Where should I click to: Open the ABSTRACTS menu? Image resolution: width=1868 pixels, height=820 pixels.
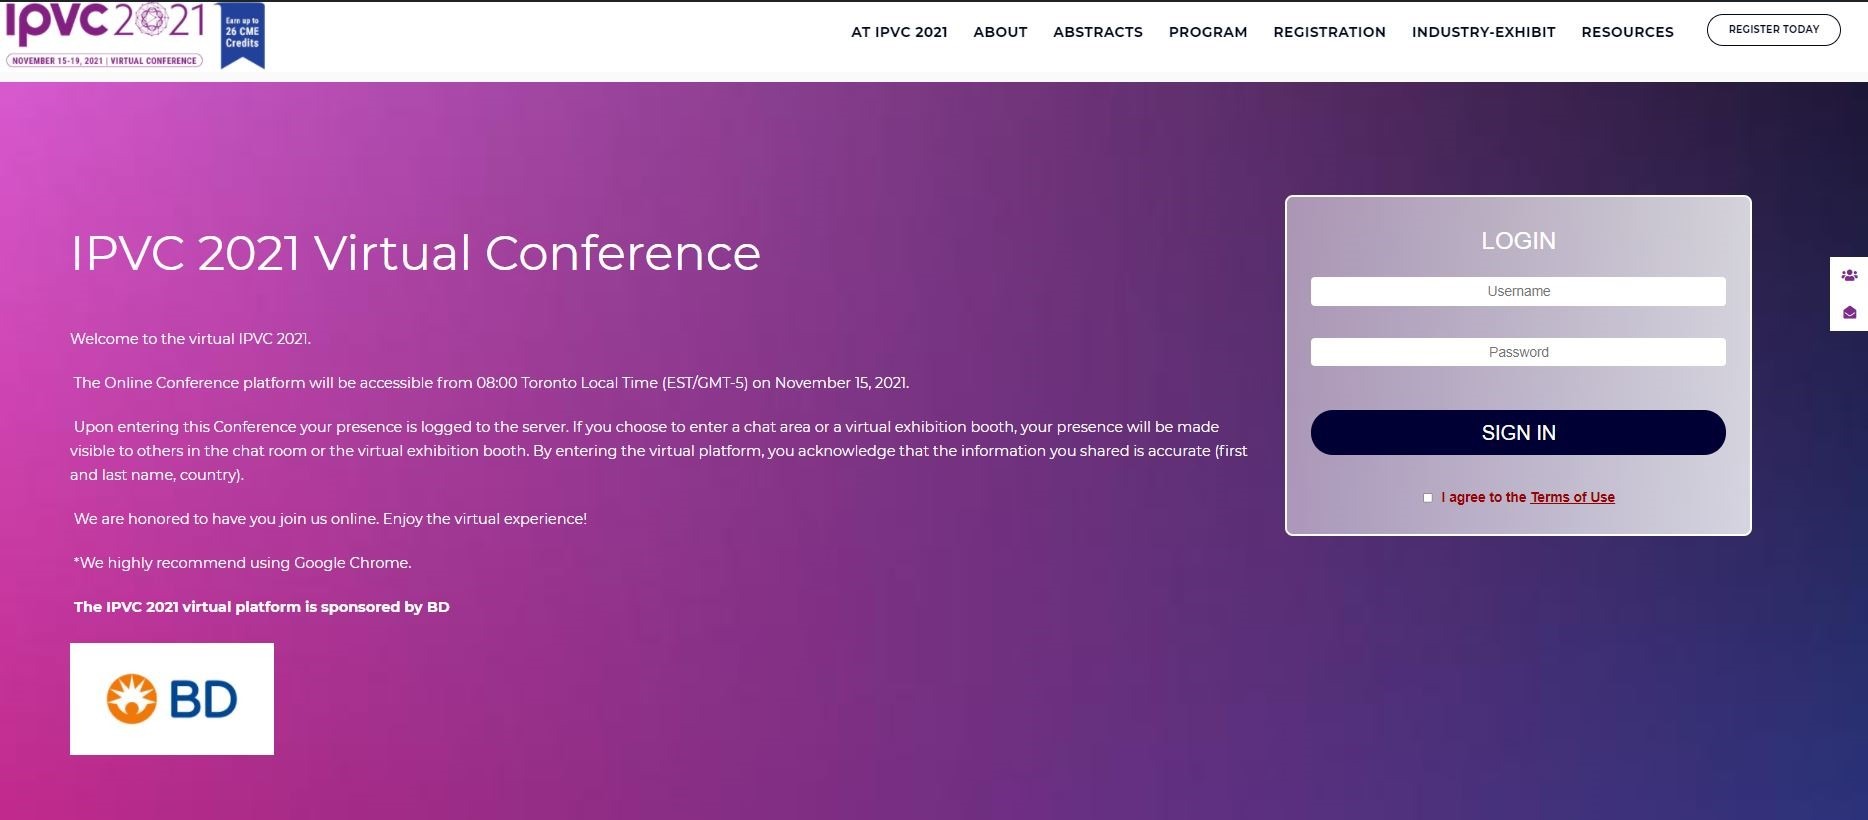[1098, 32]
